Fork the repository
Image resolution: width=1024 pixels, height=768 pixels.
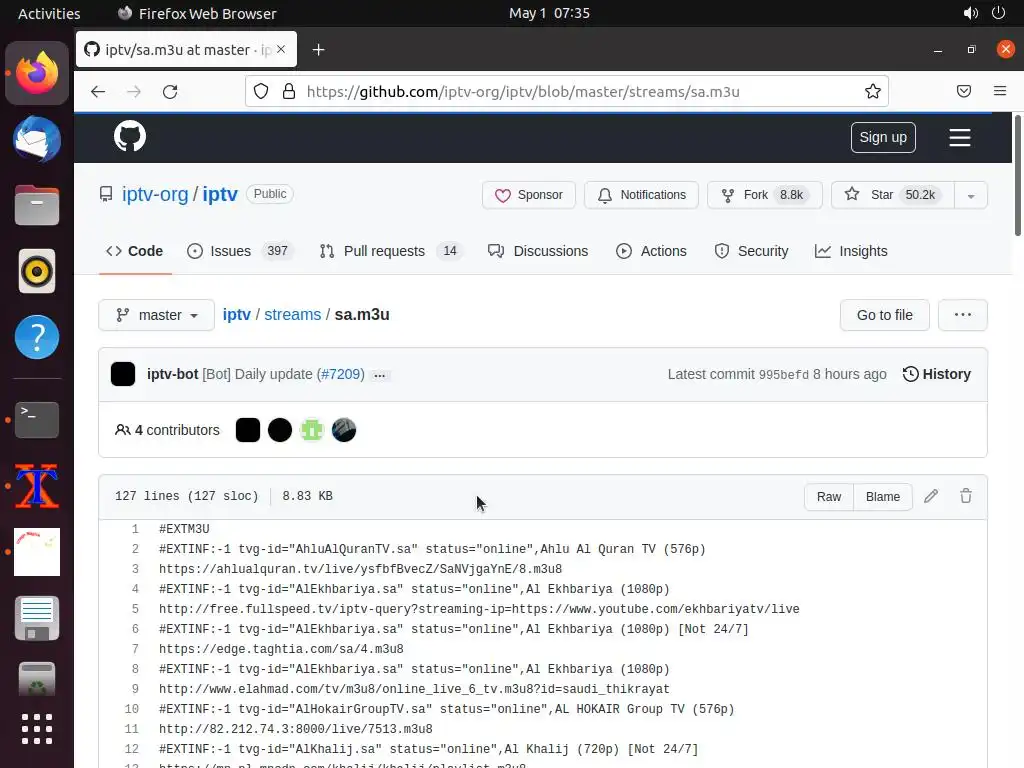(x=765, y=195)
